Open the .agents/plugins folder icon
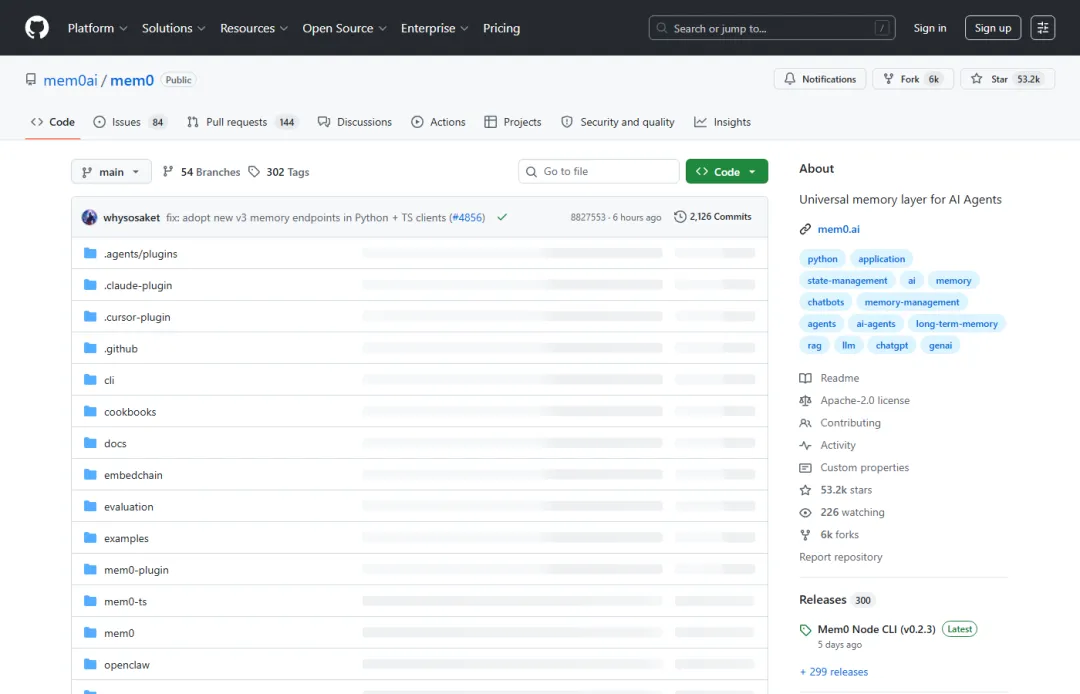Image resolution: width=1080 pixels, height=694 pixels. click(90, 253)
